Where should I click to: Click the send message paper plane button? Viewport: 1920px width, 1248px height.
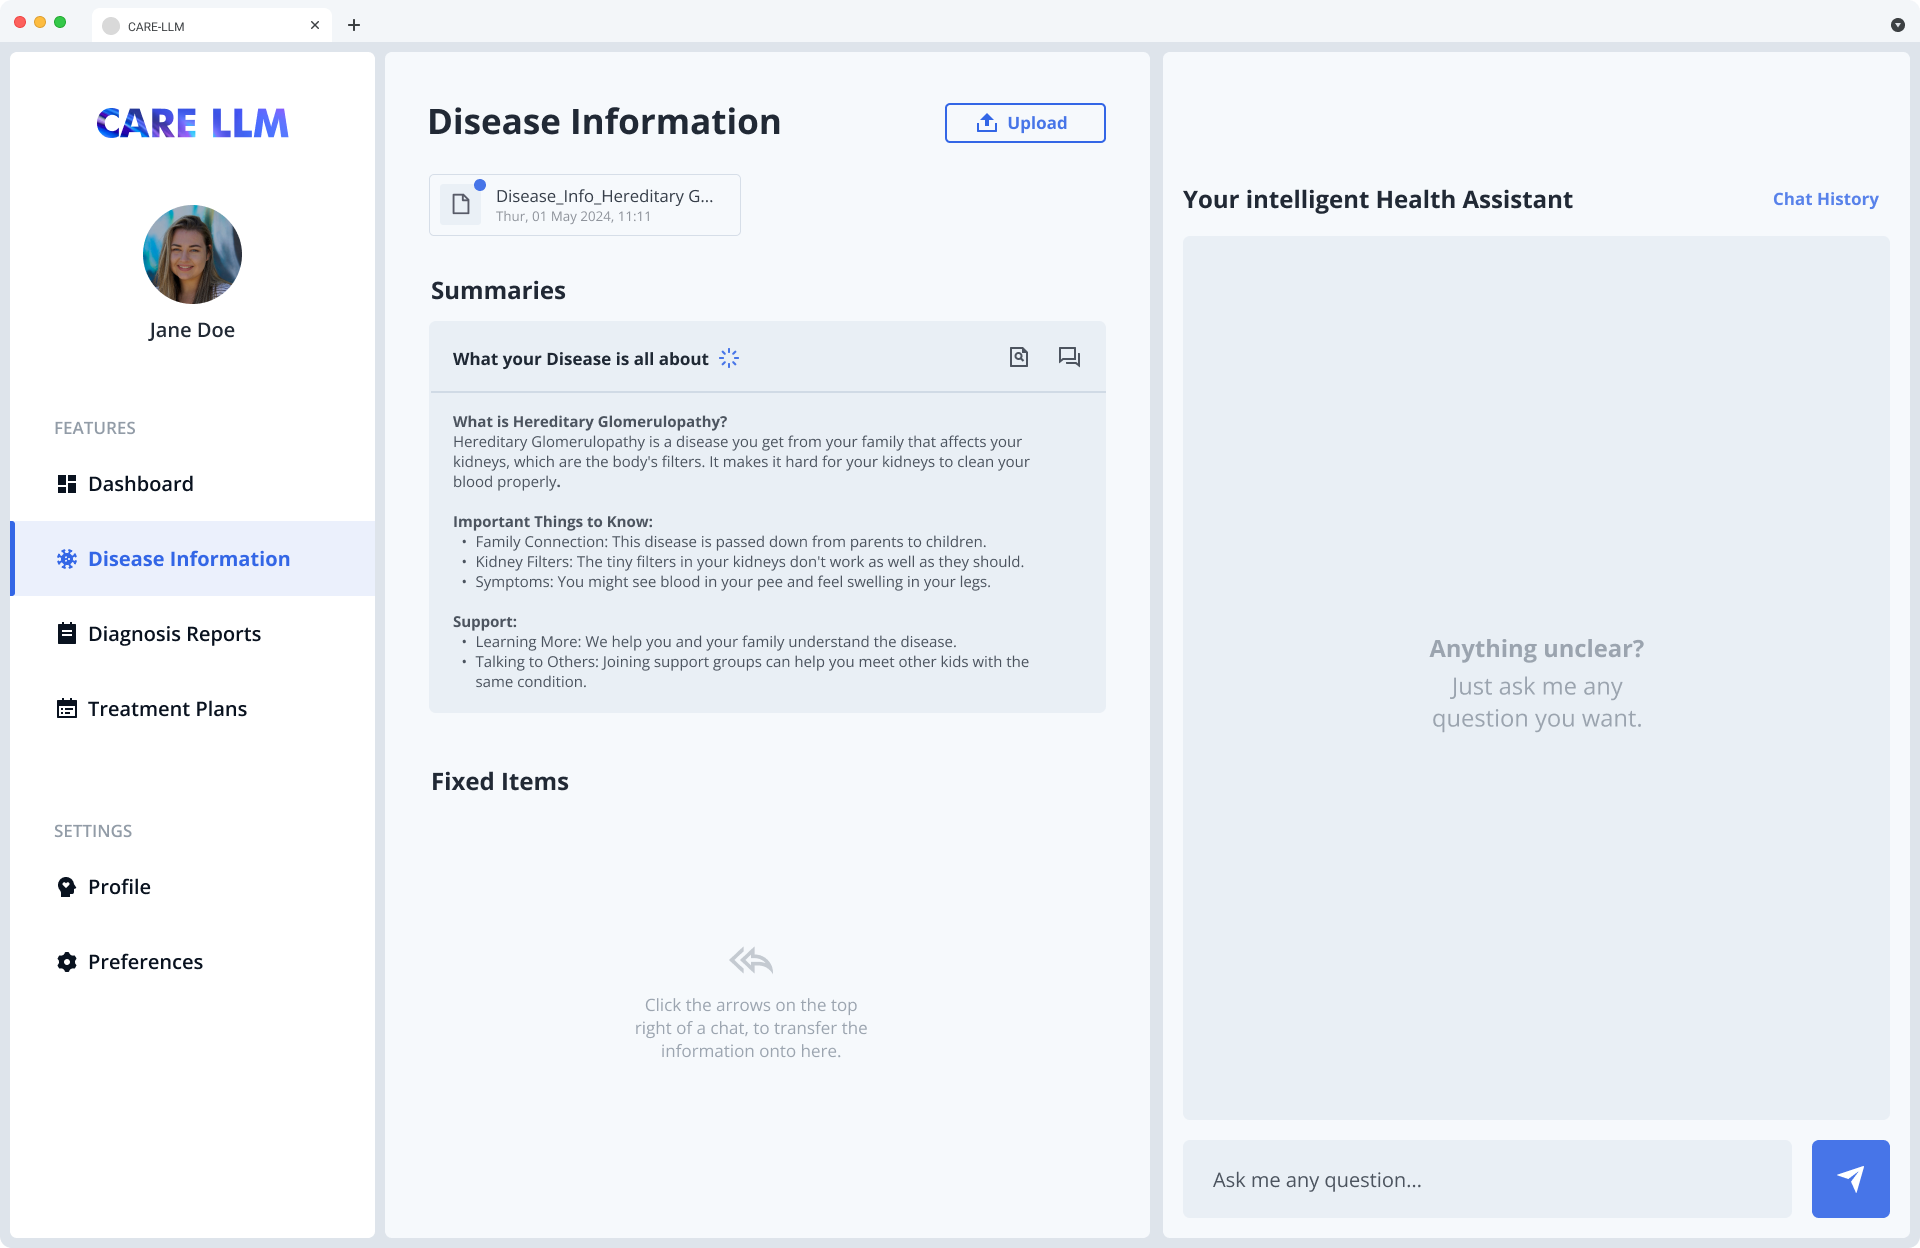pos(1850,1179)
